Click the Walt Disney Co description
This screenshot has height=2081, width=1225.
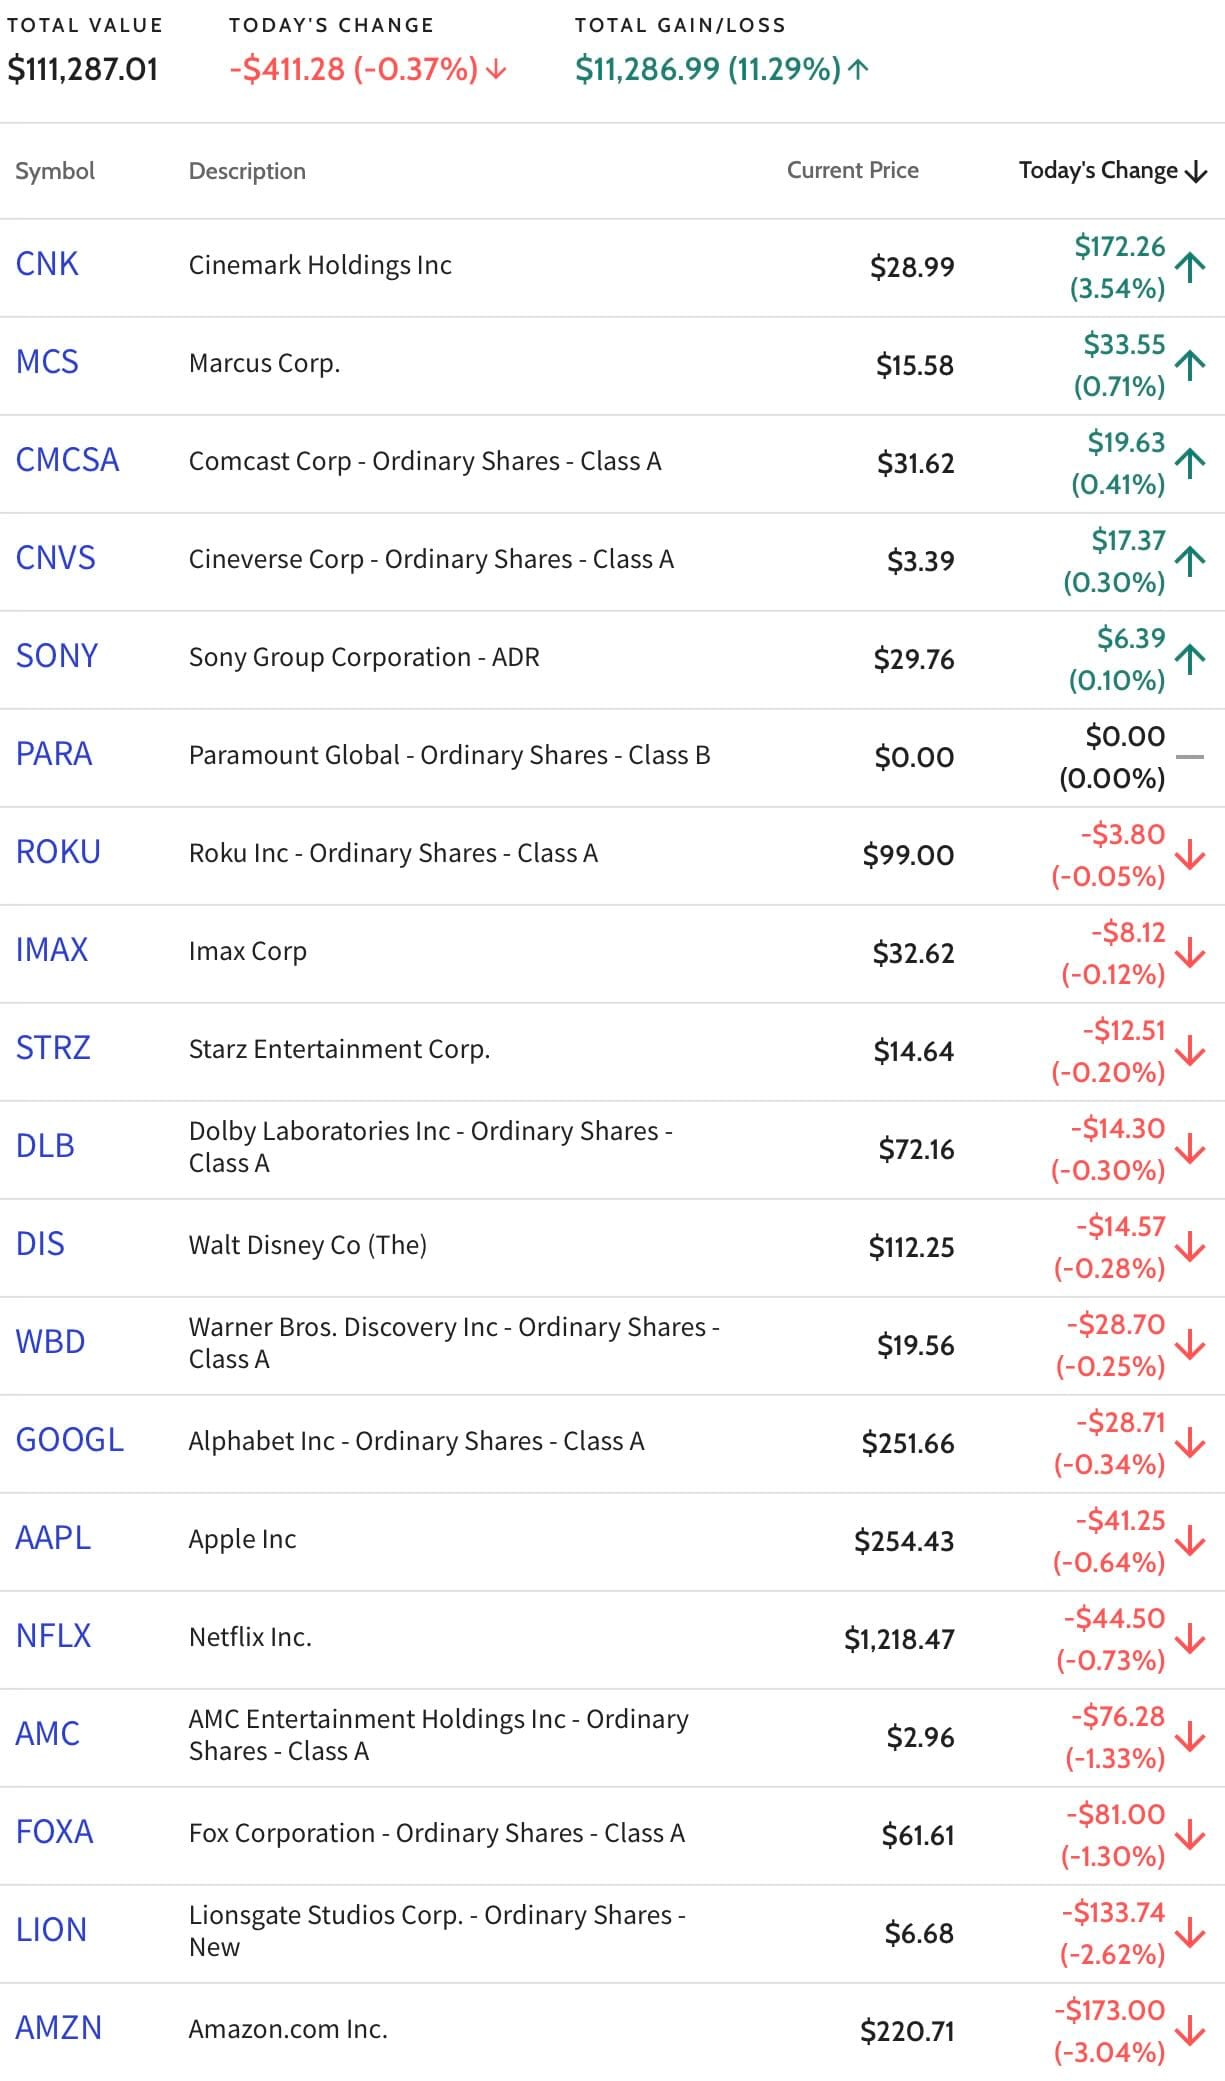pyautogui.click(x=307, y=1245)
